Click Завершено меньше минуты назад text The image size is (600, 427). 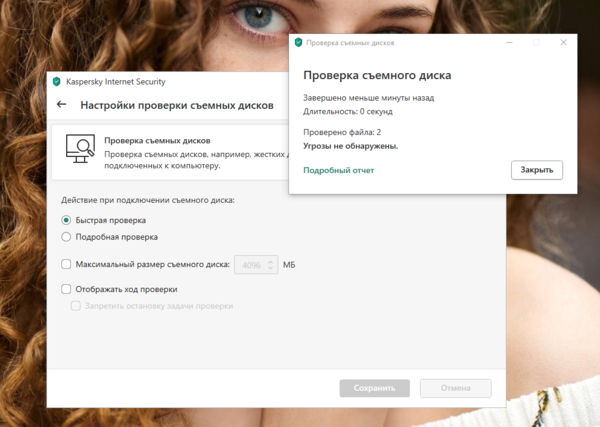coord(368,98)
